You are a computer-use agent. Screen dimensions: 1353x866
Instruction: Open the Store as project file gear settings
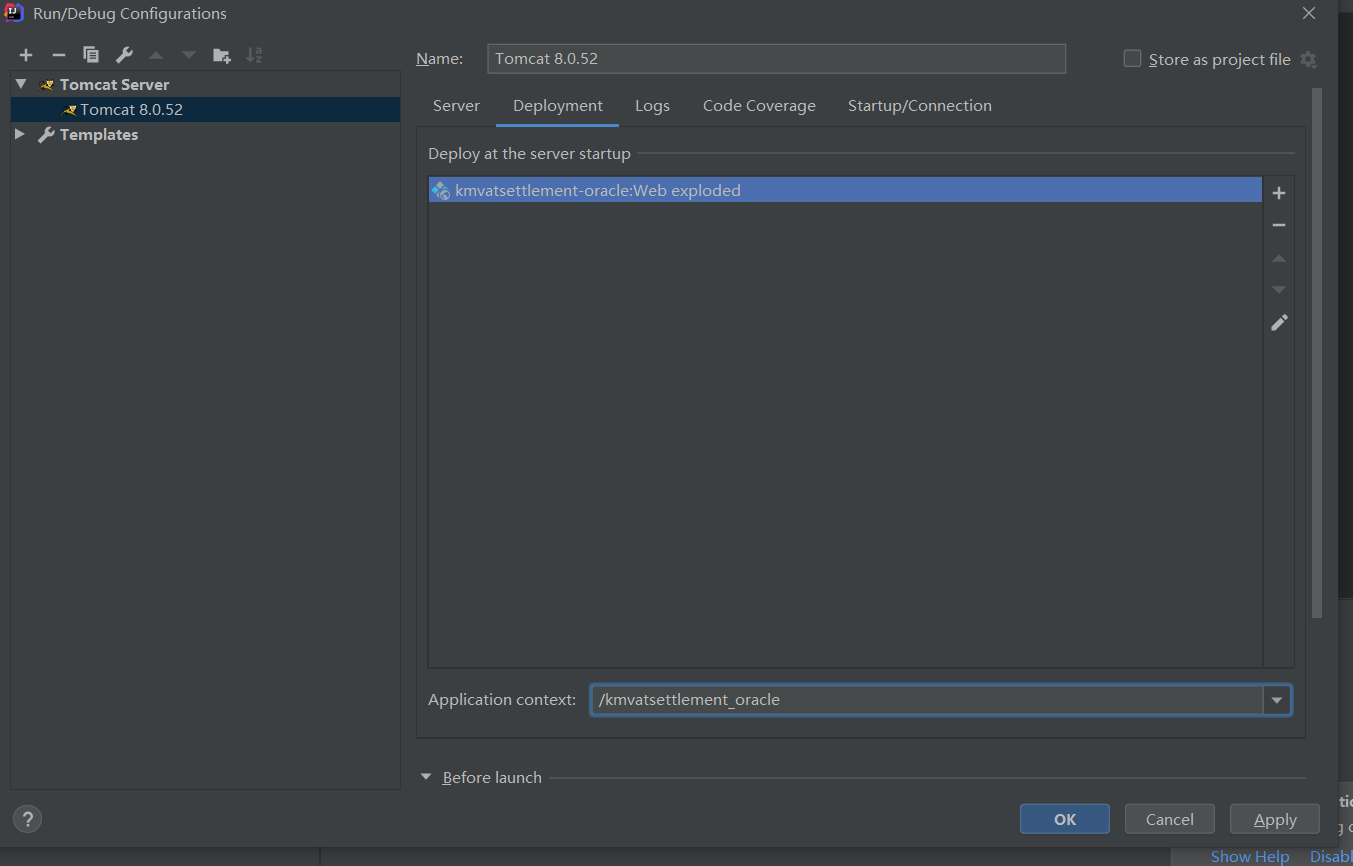click(1308, 59)
